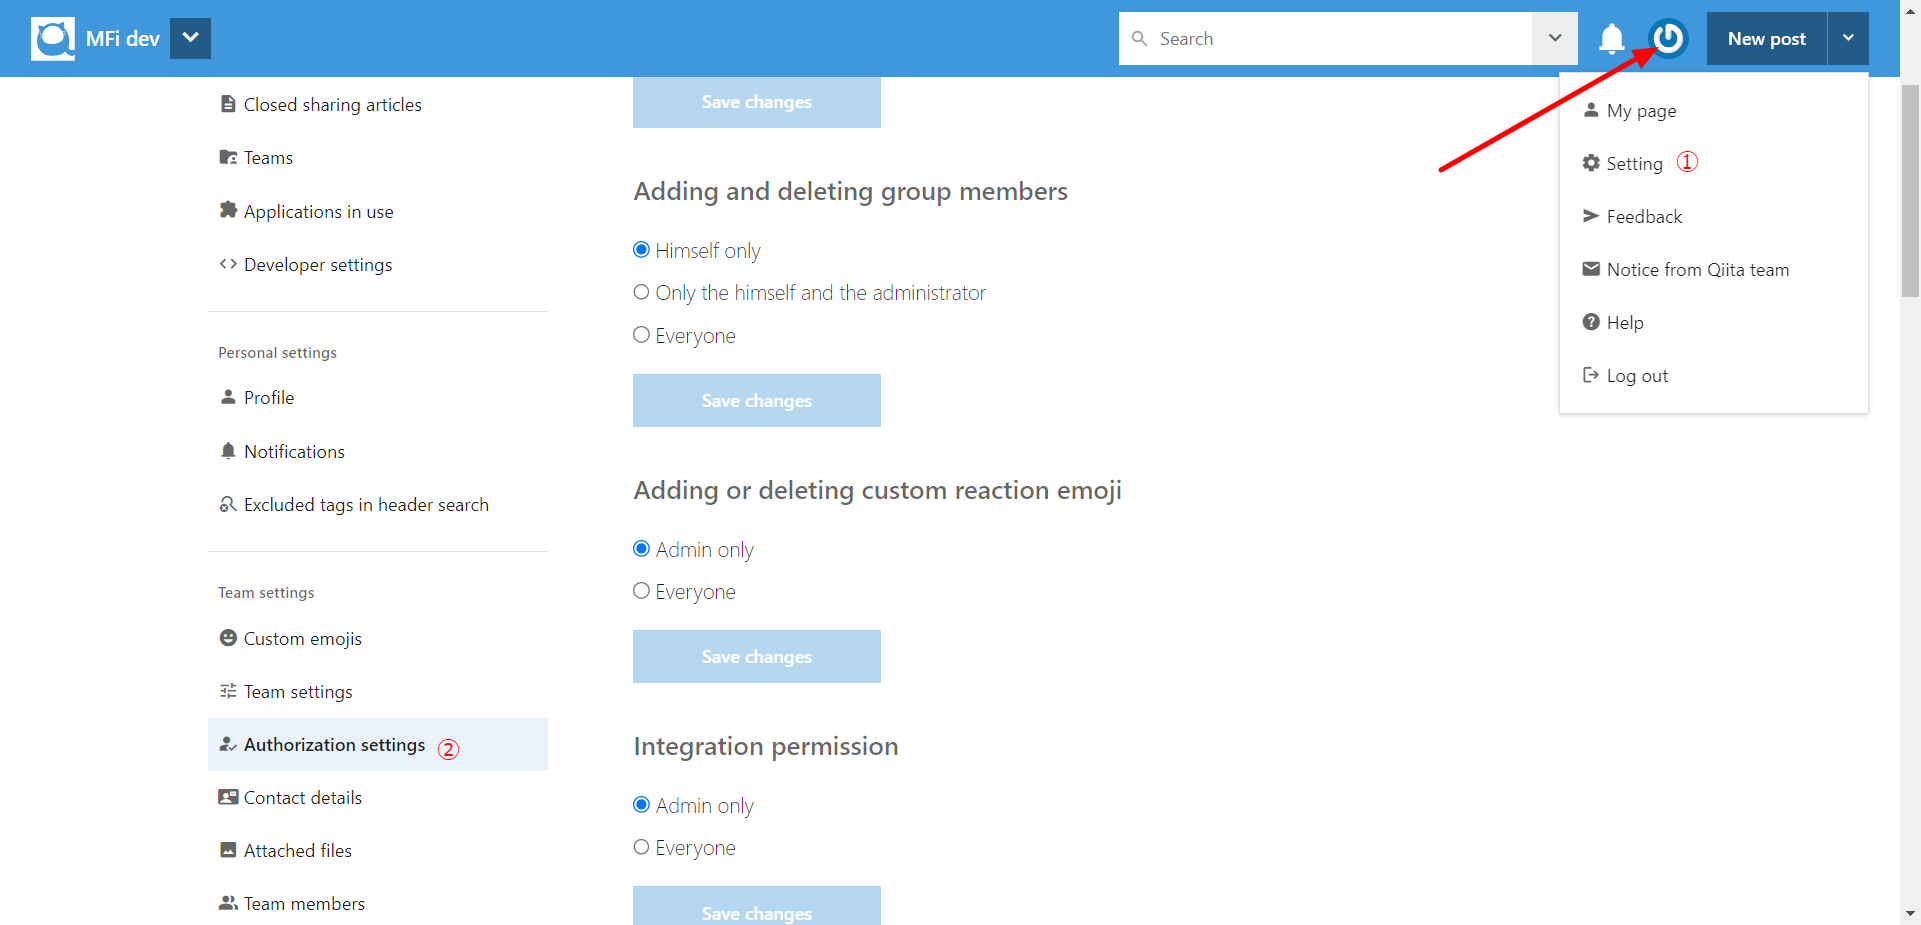Click the Attached files image icon
Viewport: 1921px width, 925px height.
point(228,850)
